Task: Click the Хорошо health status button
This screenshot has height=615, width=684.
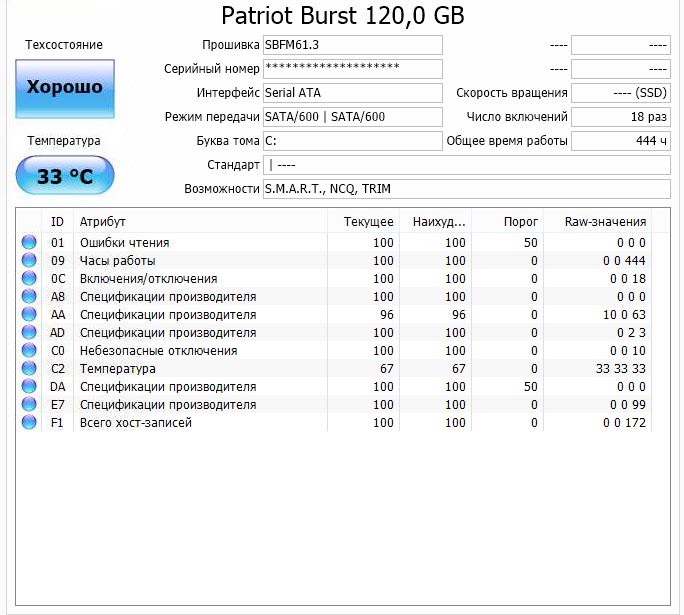Action: (65, 89)
